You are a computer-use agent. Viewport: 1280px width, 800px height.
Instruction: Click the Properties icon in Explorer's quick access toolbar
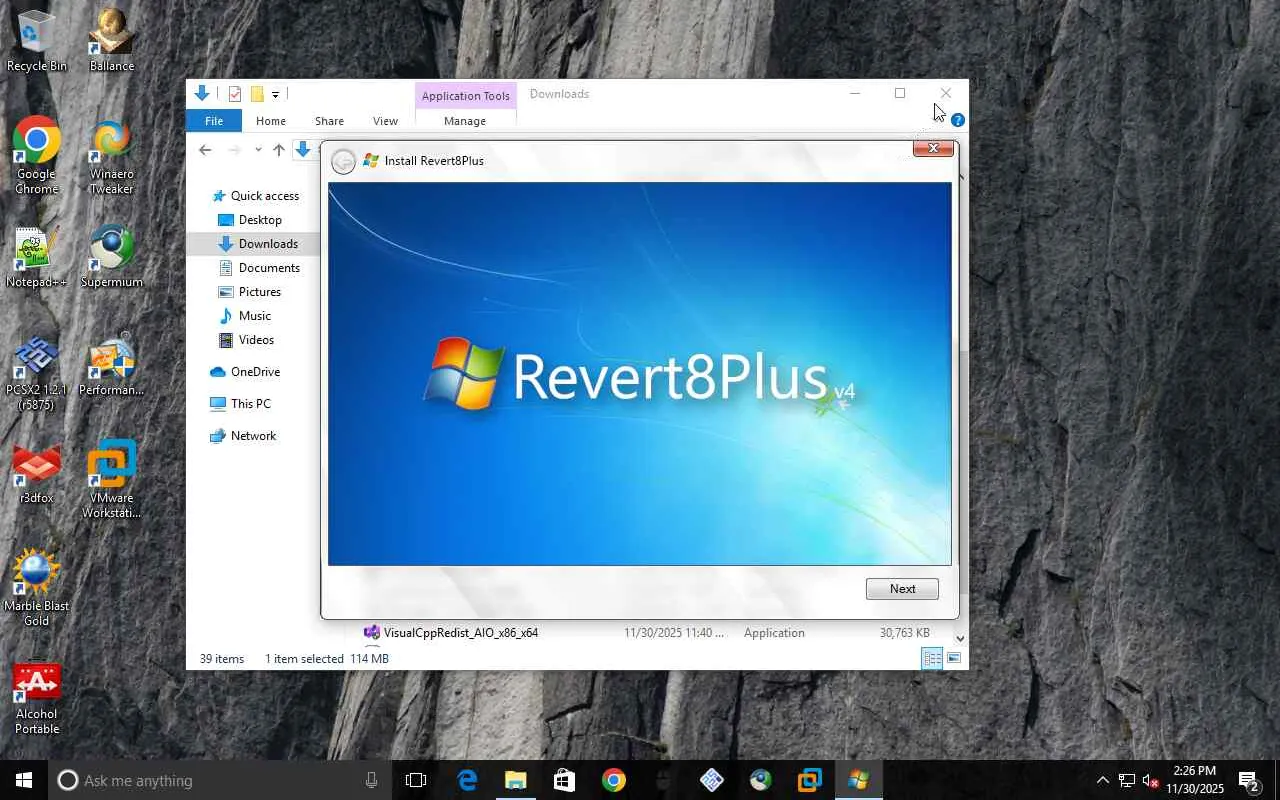235,94
